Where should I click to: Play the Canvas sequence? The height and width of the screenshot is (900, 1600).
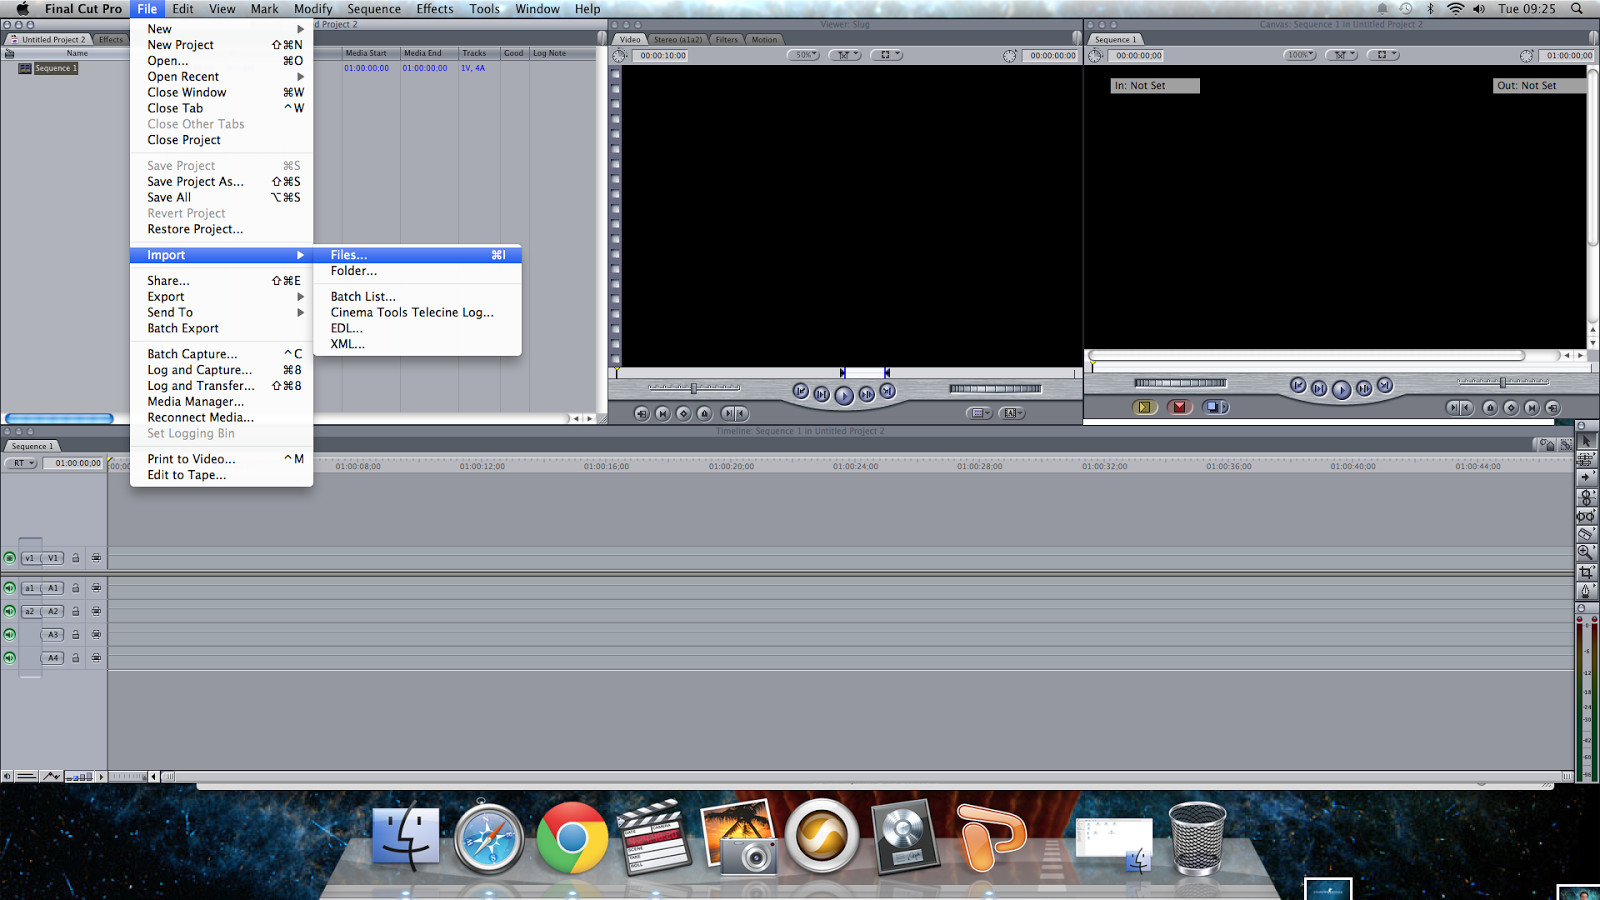point(1341,390)
